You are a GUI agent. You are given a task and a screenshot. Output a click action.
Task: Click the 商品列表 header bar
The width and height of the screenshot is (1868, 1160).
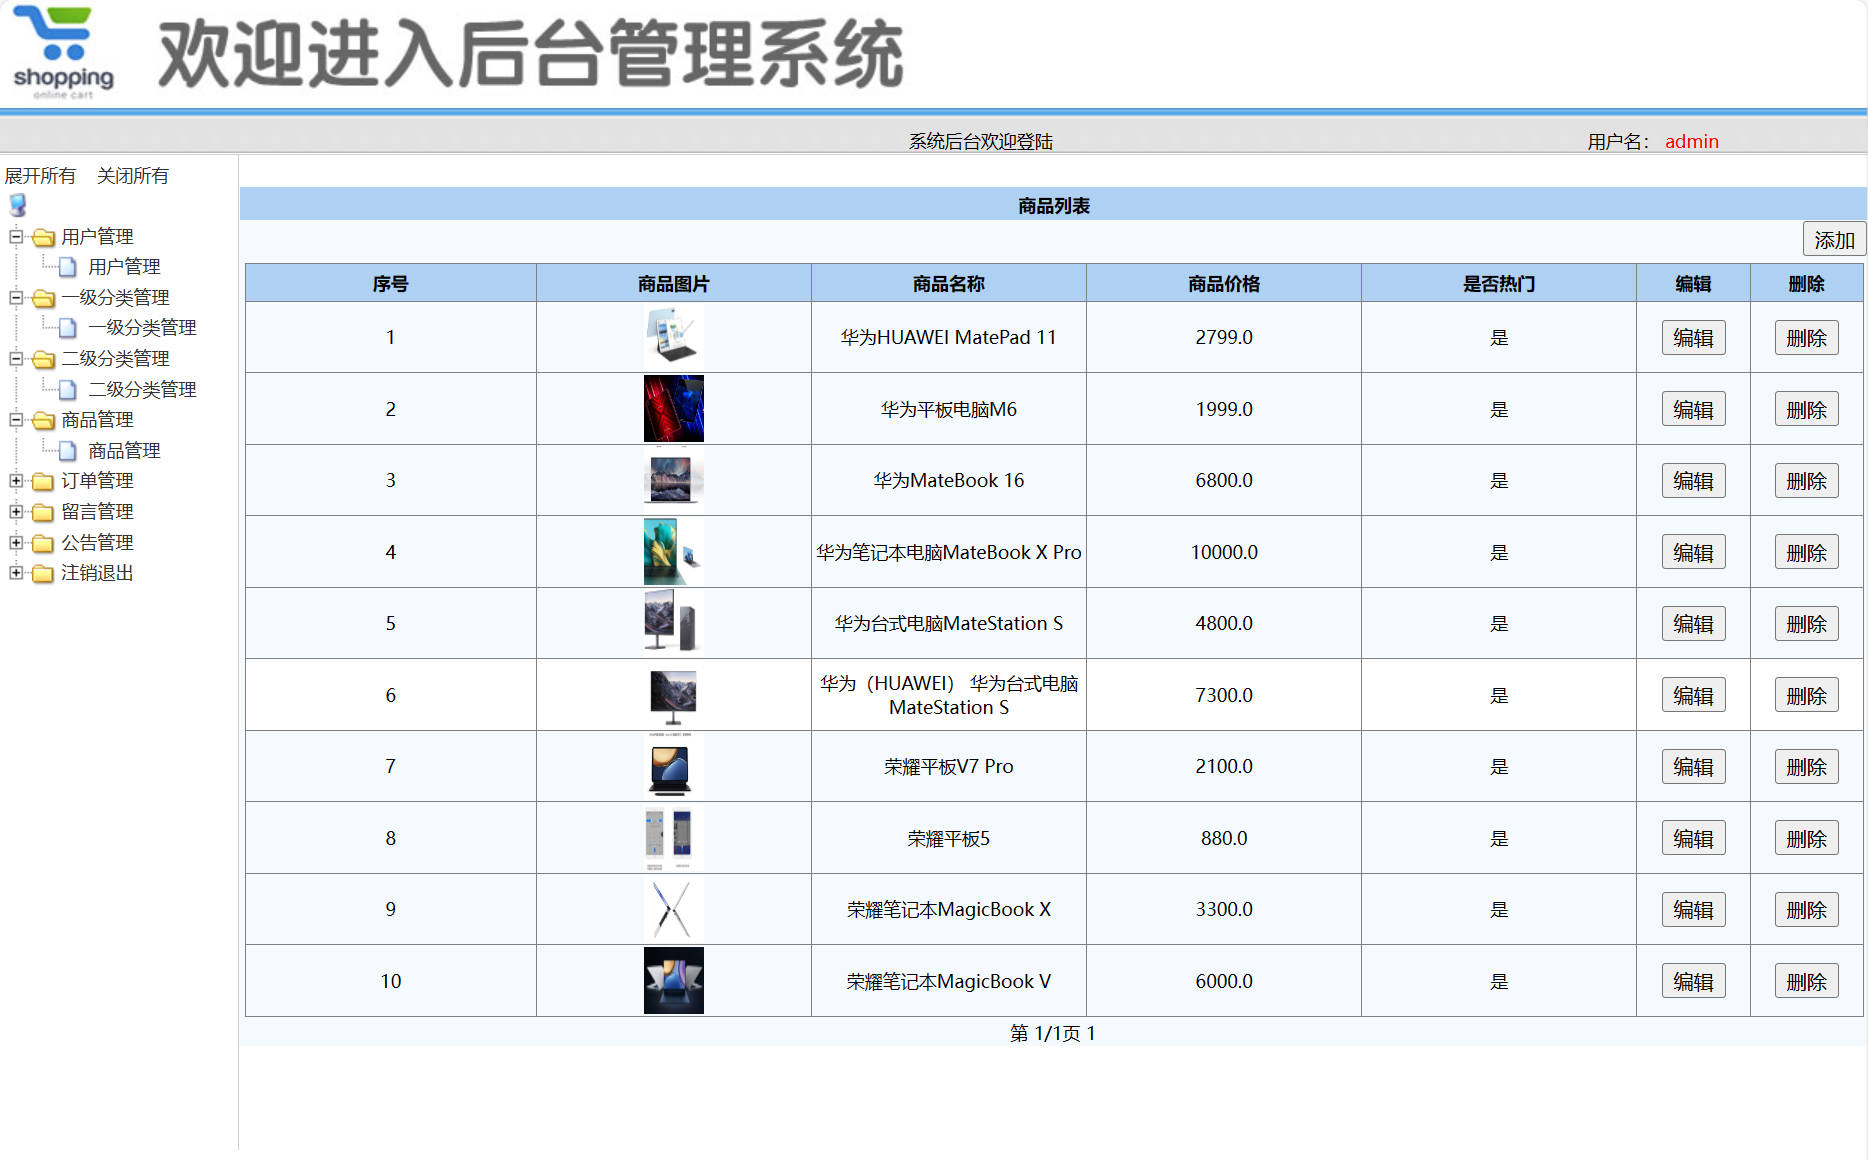click(x=1053, y=204)
